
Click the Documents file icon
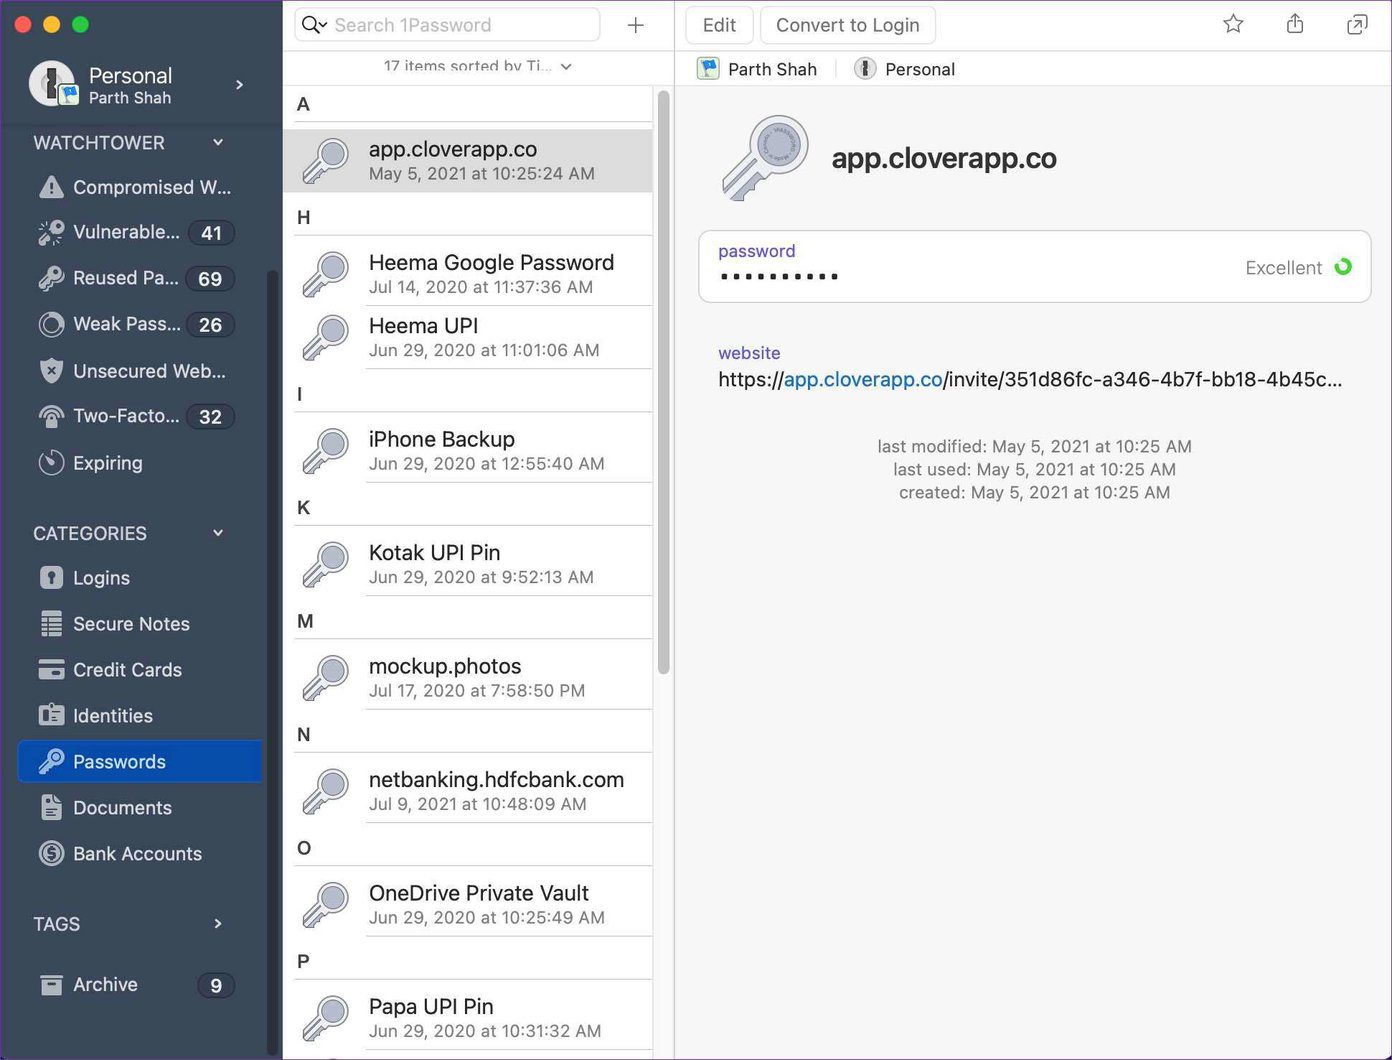pyautogui.click(x=51, y=807)
